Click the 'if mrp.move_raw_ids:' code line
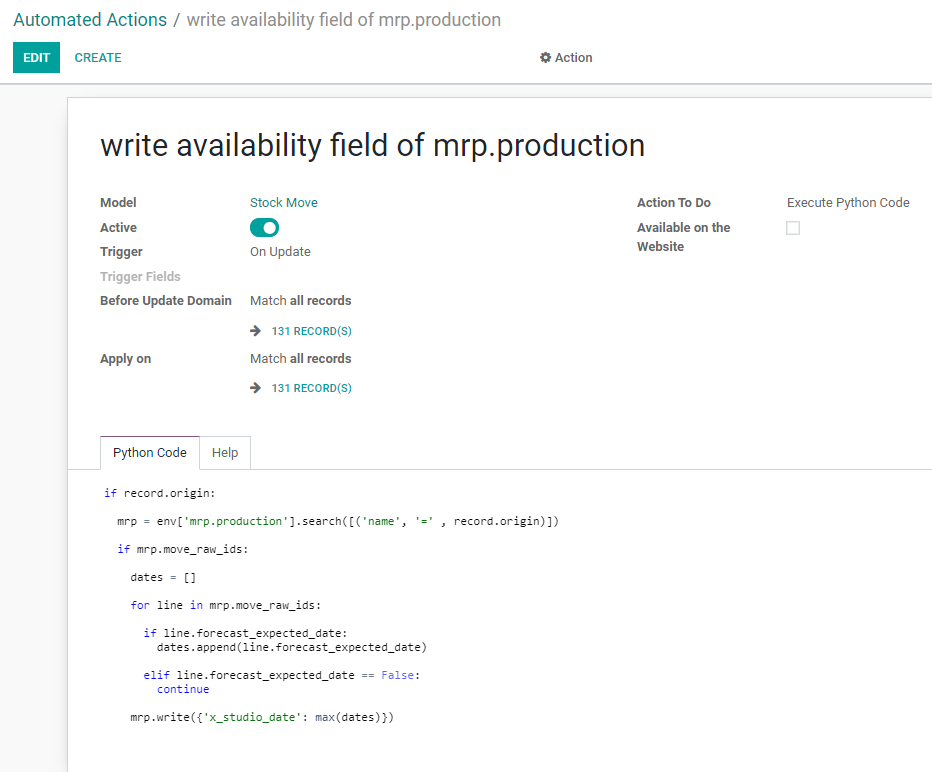This screenshot has height=772, width=932. coord(182,549)
